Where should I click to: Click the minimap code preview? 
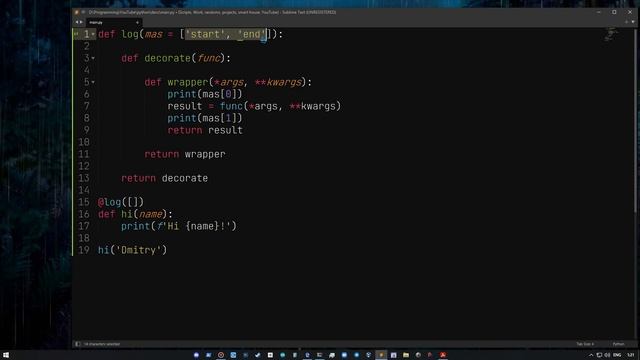coord(611,34)
